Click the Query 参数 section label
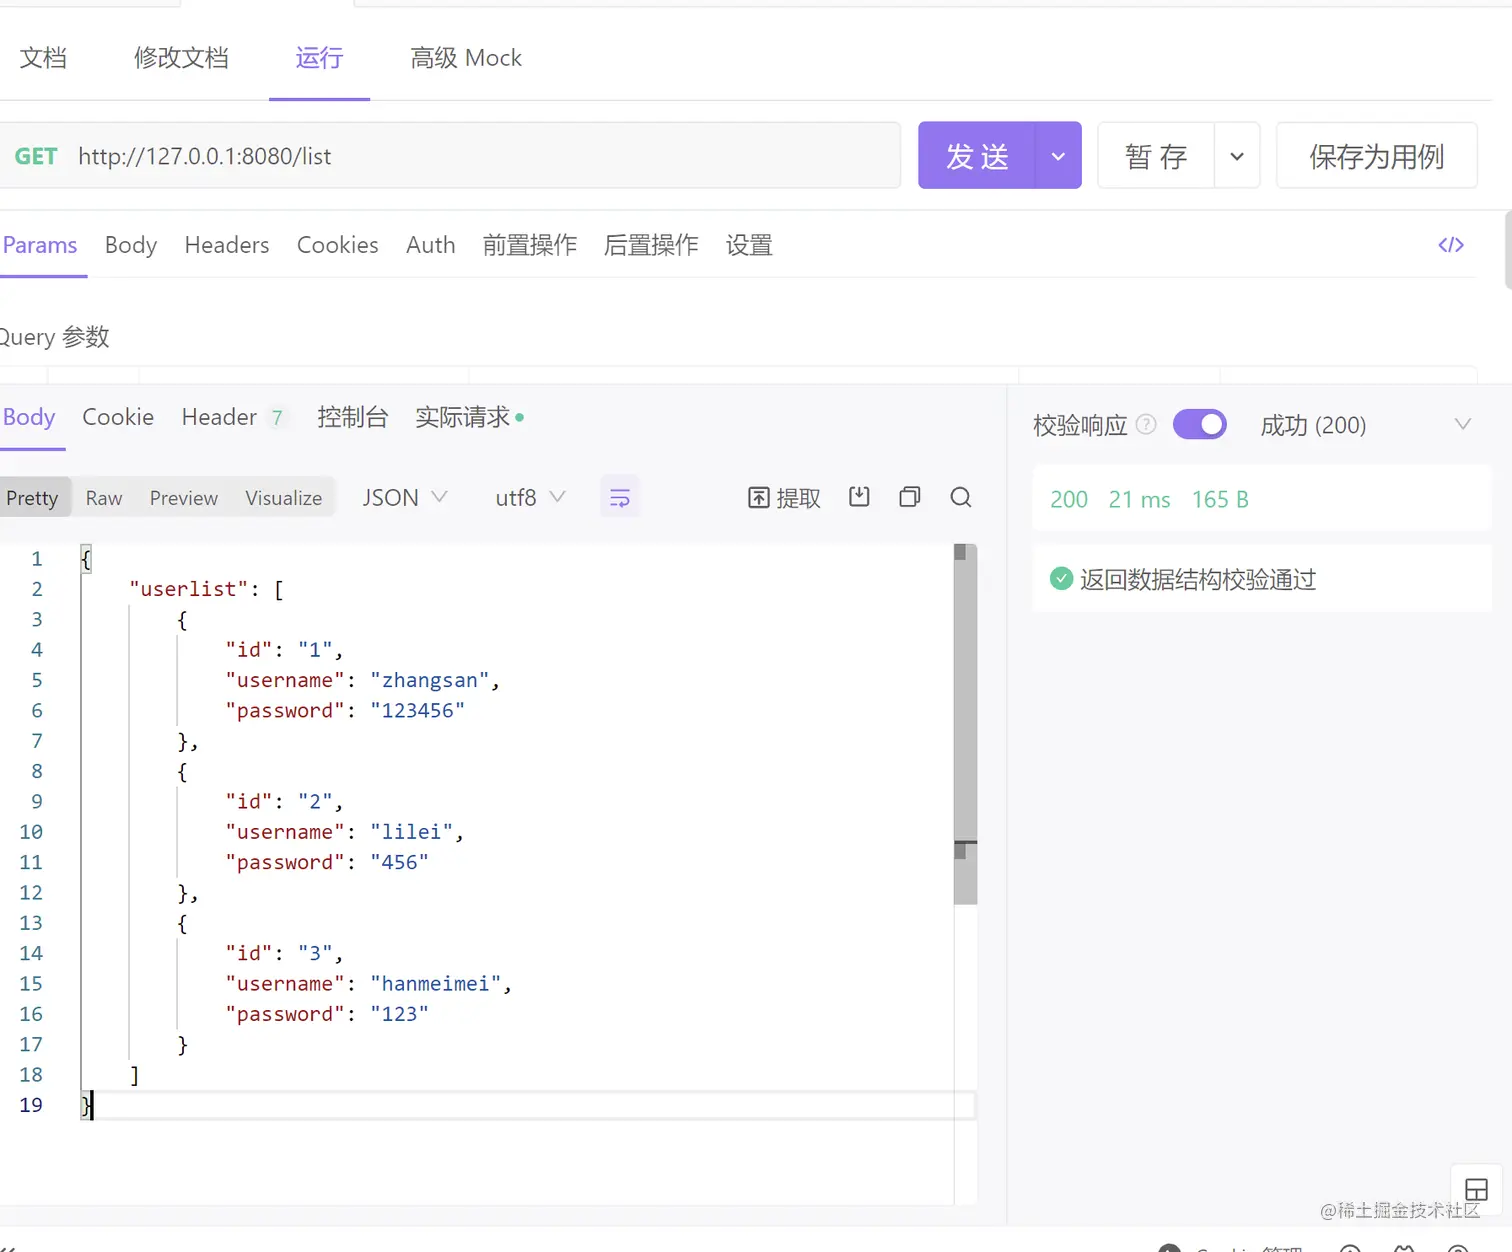Viewport: 1512px width, 1252px height. [x=55, y=337]
